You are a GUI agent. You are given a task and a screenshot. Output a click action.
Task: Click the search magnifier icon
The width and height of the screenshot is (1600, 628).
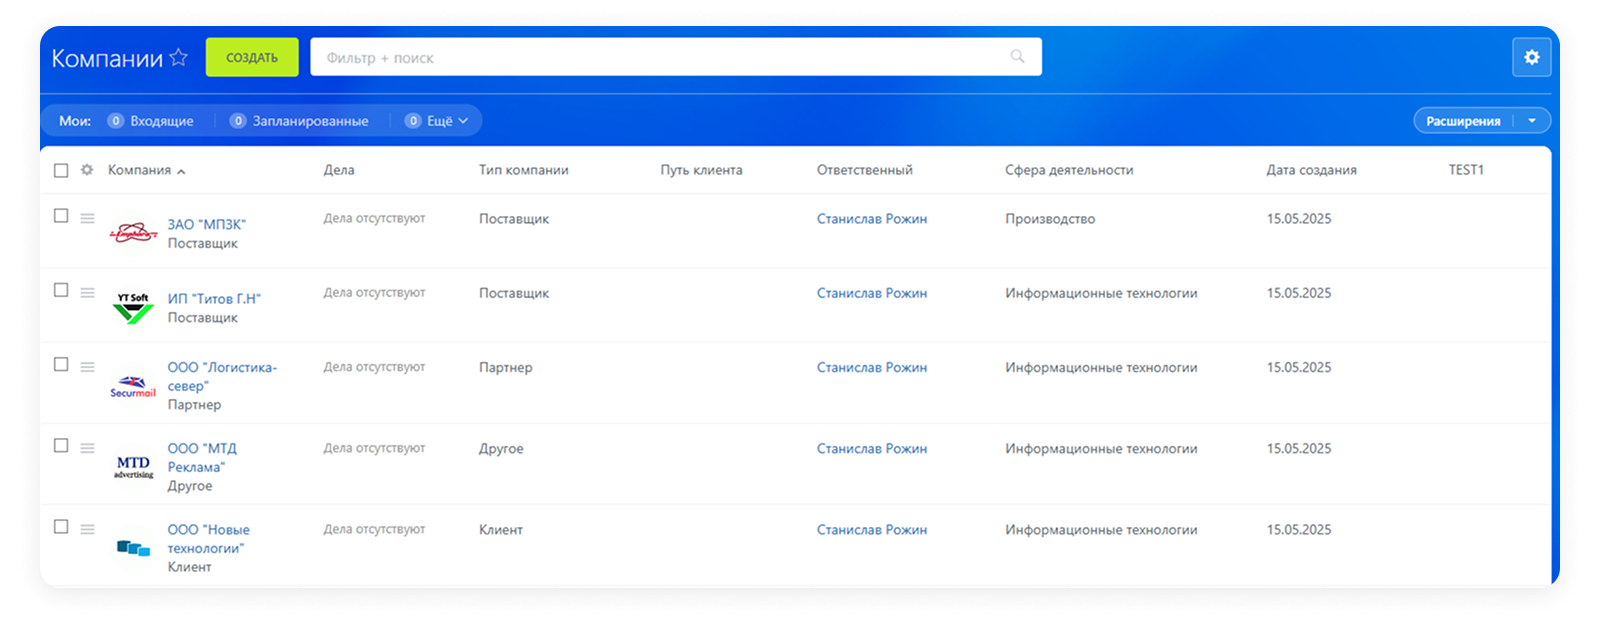point(1017,57)
